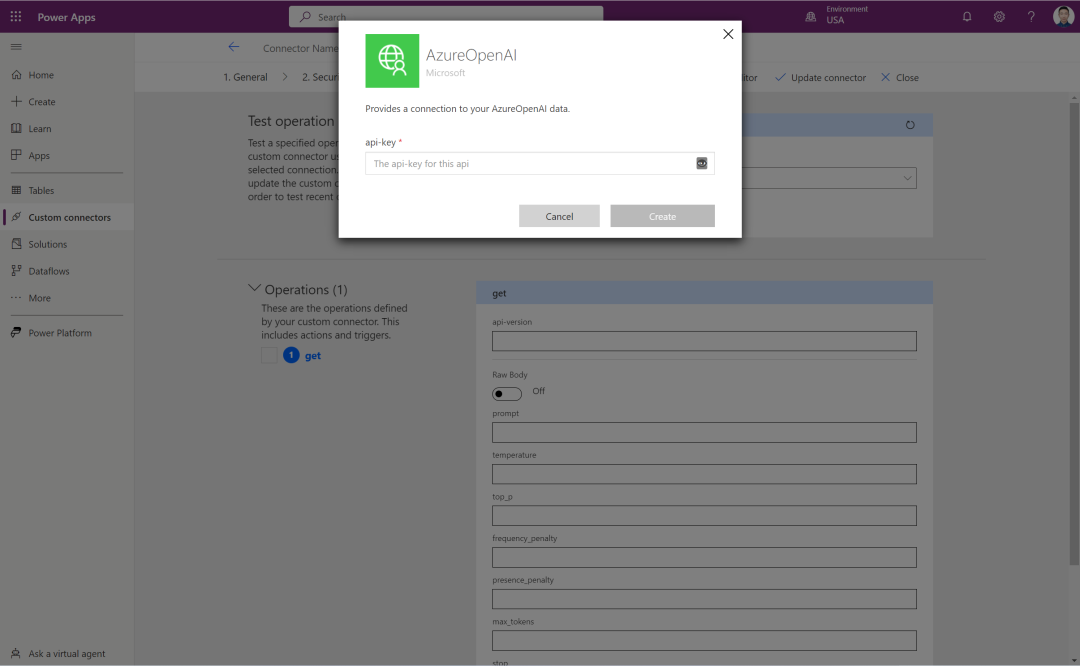
Task: Click the prompt input field
Action: tap(704, 433)
